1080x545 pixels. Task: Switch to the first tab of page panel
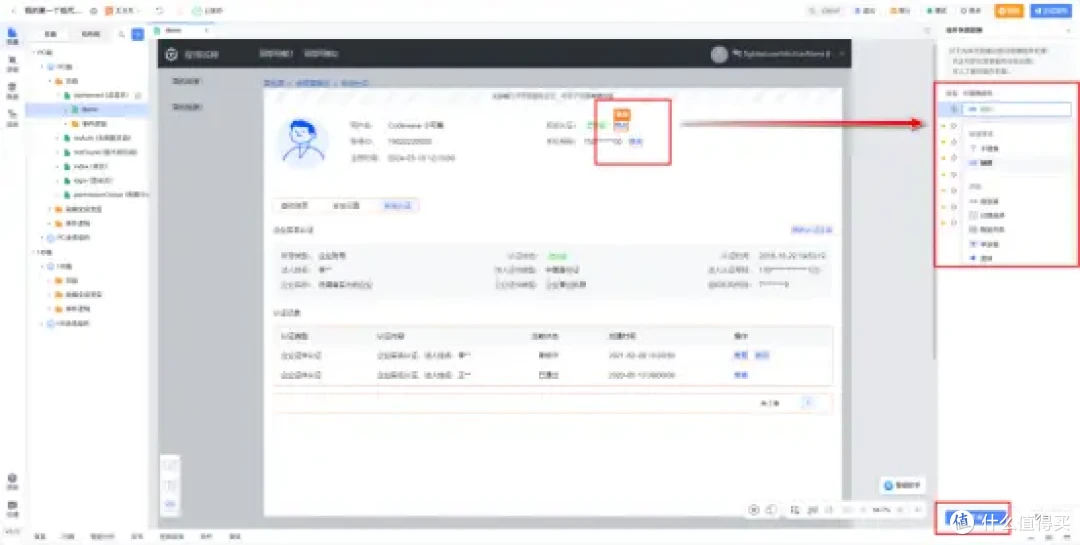click(x=50, y=34)
